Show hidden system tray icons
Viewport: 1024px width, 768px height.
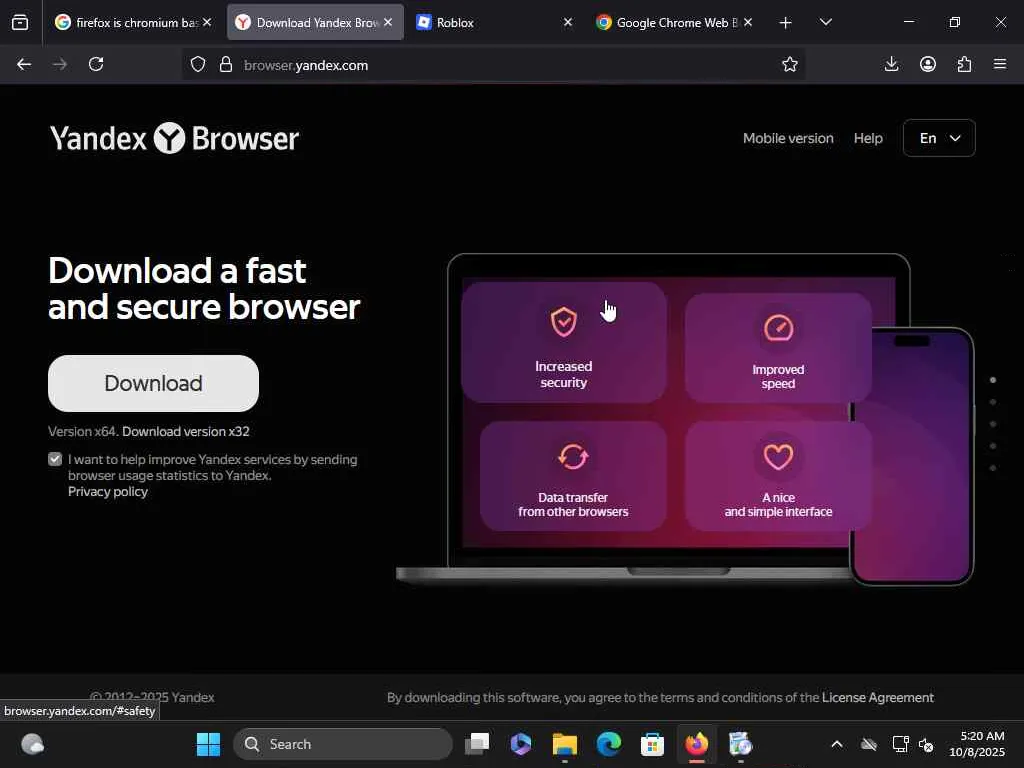(x=837, y=744)
